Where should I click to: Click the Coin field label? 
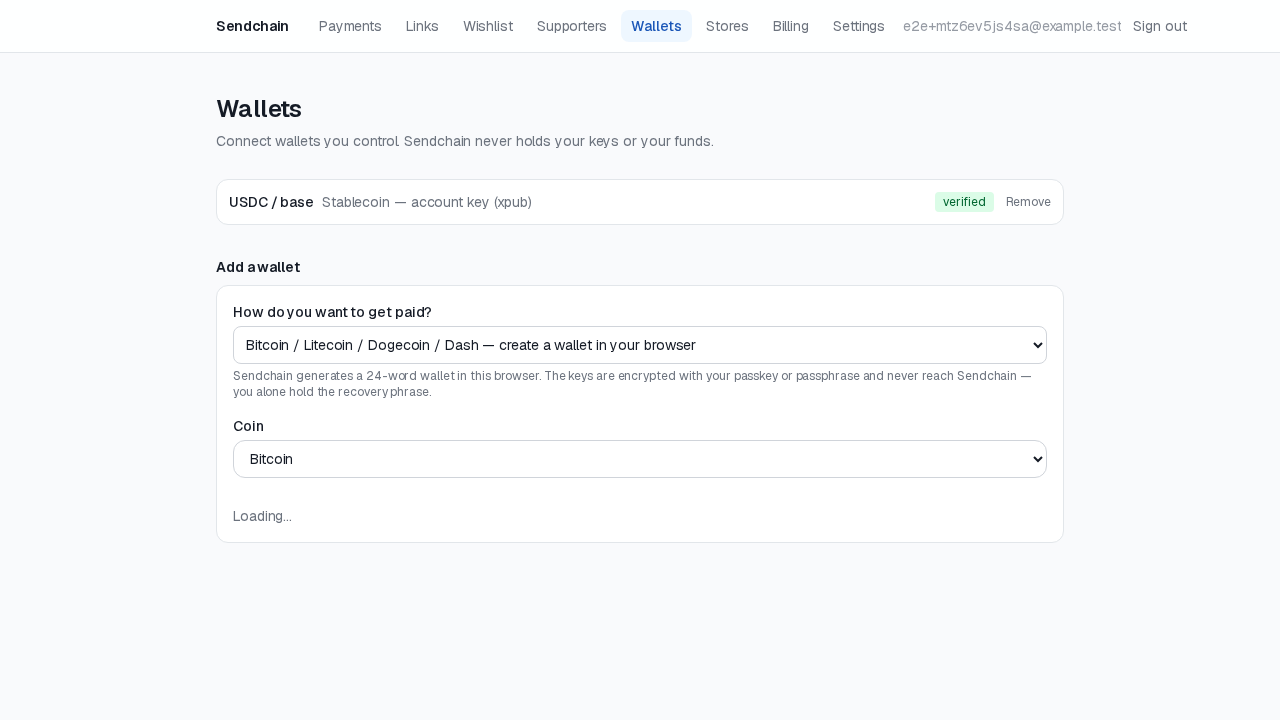click(248, 426)
